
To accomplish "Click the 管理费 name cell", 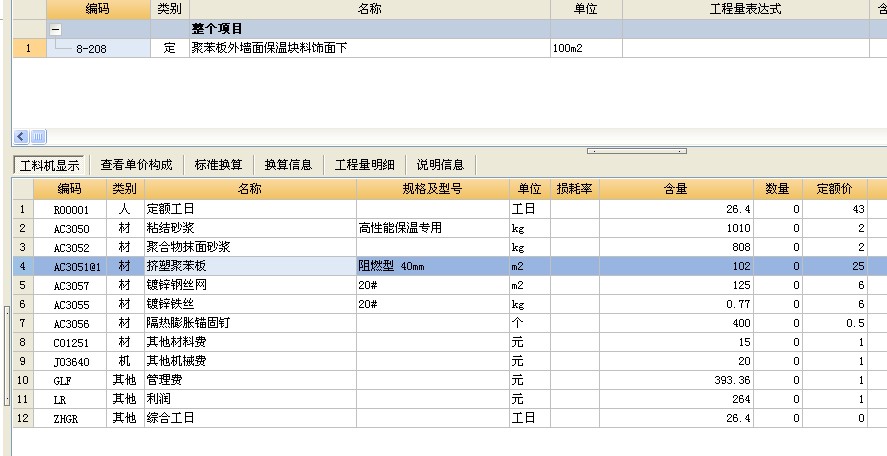I will (x=250, y=380).
